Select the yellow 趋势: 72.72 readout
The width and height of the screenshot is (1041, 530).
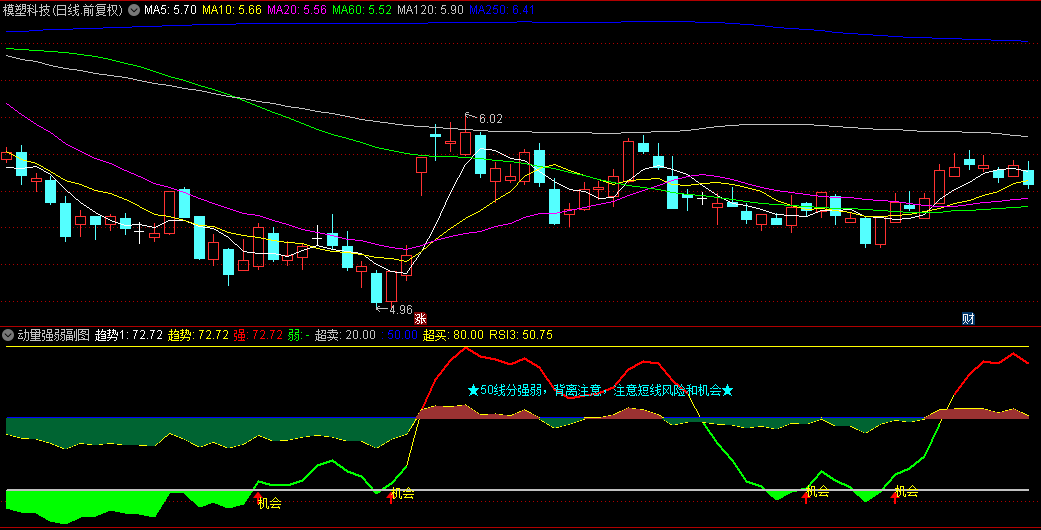coord(198,335)
